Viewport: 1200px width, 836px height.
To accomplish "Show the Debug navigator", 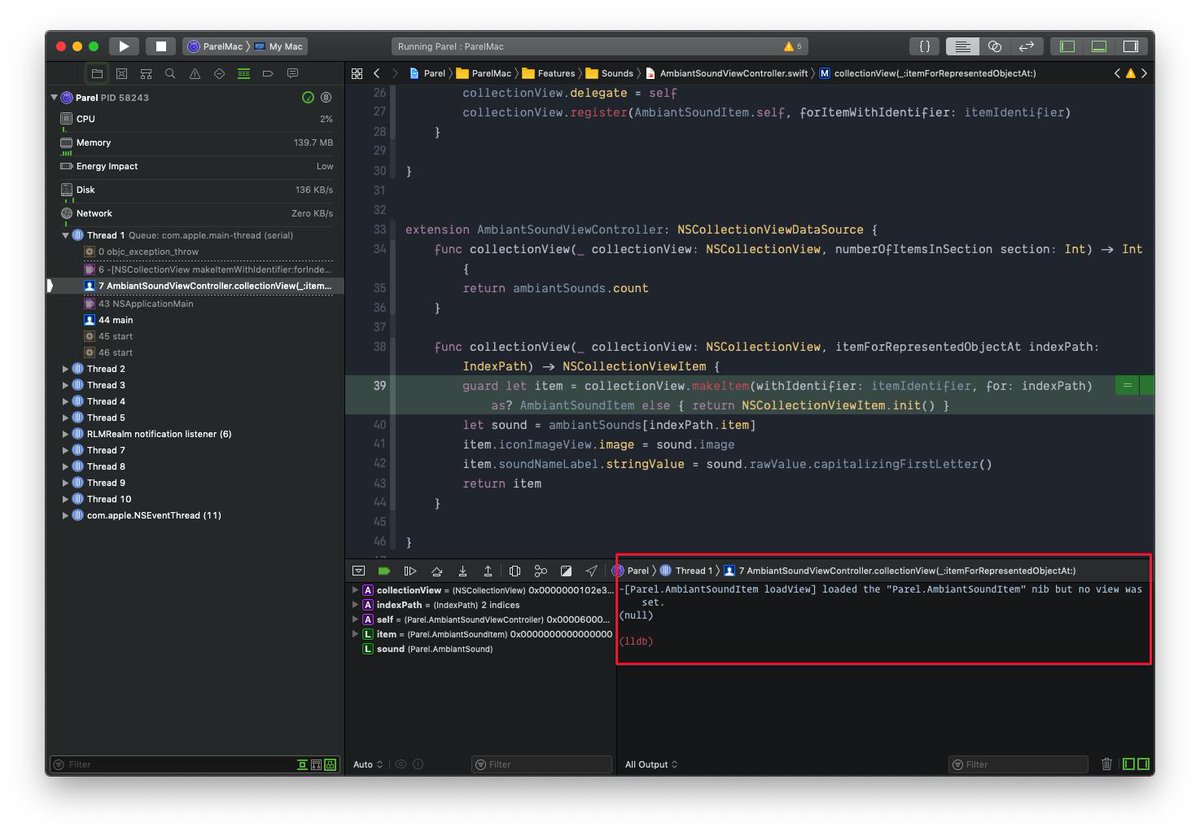I will (244, 73).
